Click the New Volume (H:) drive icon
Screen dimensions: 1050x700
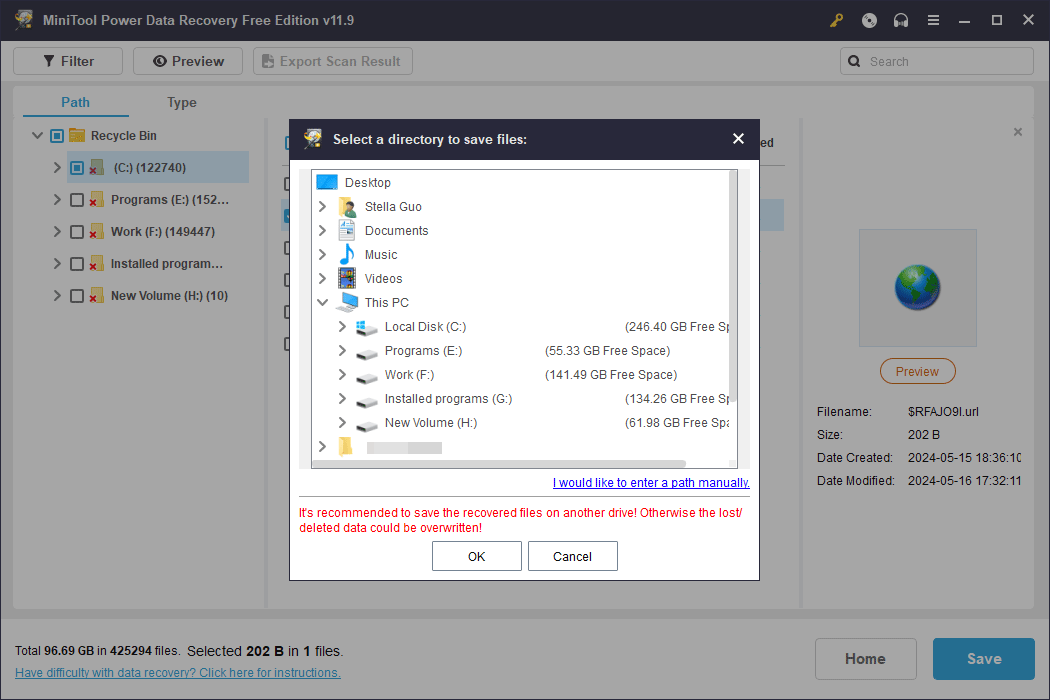pyautogui.click(x=366, y=425)
